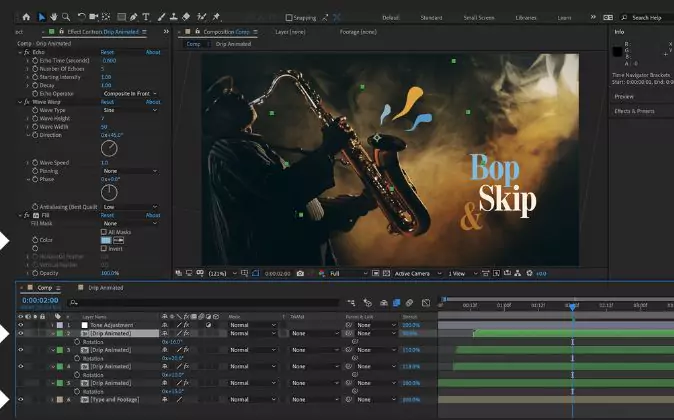Hide layer 3 Drip Animated eye
Viewport: 674px width, 420px height.
point(21,350)
